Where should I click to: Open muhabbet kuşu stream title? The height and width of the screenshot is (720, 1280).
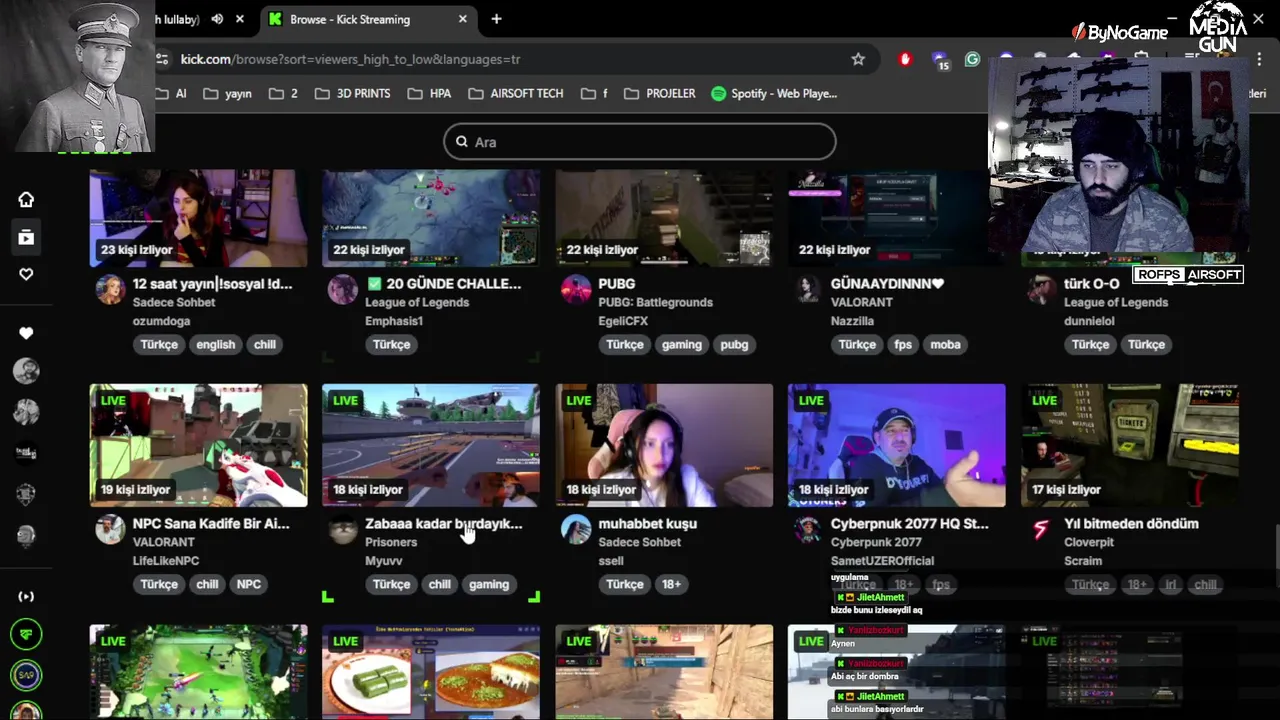tap(647, 523)
